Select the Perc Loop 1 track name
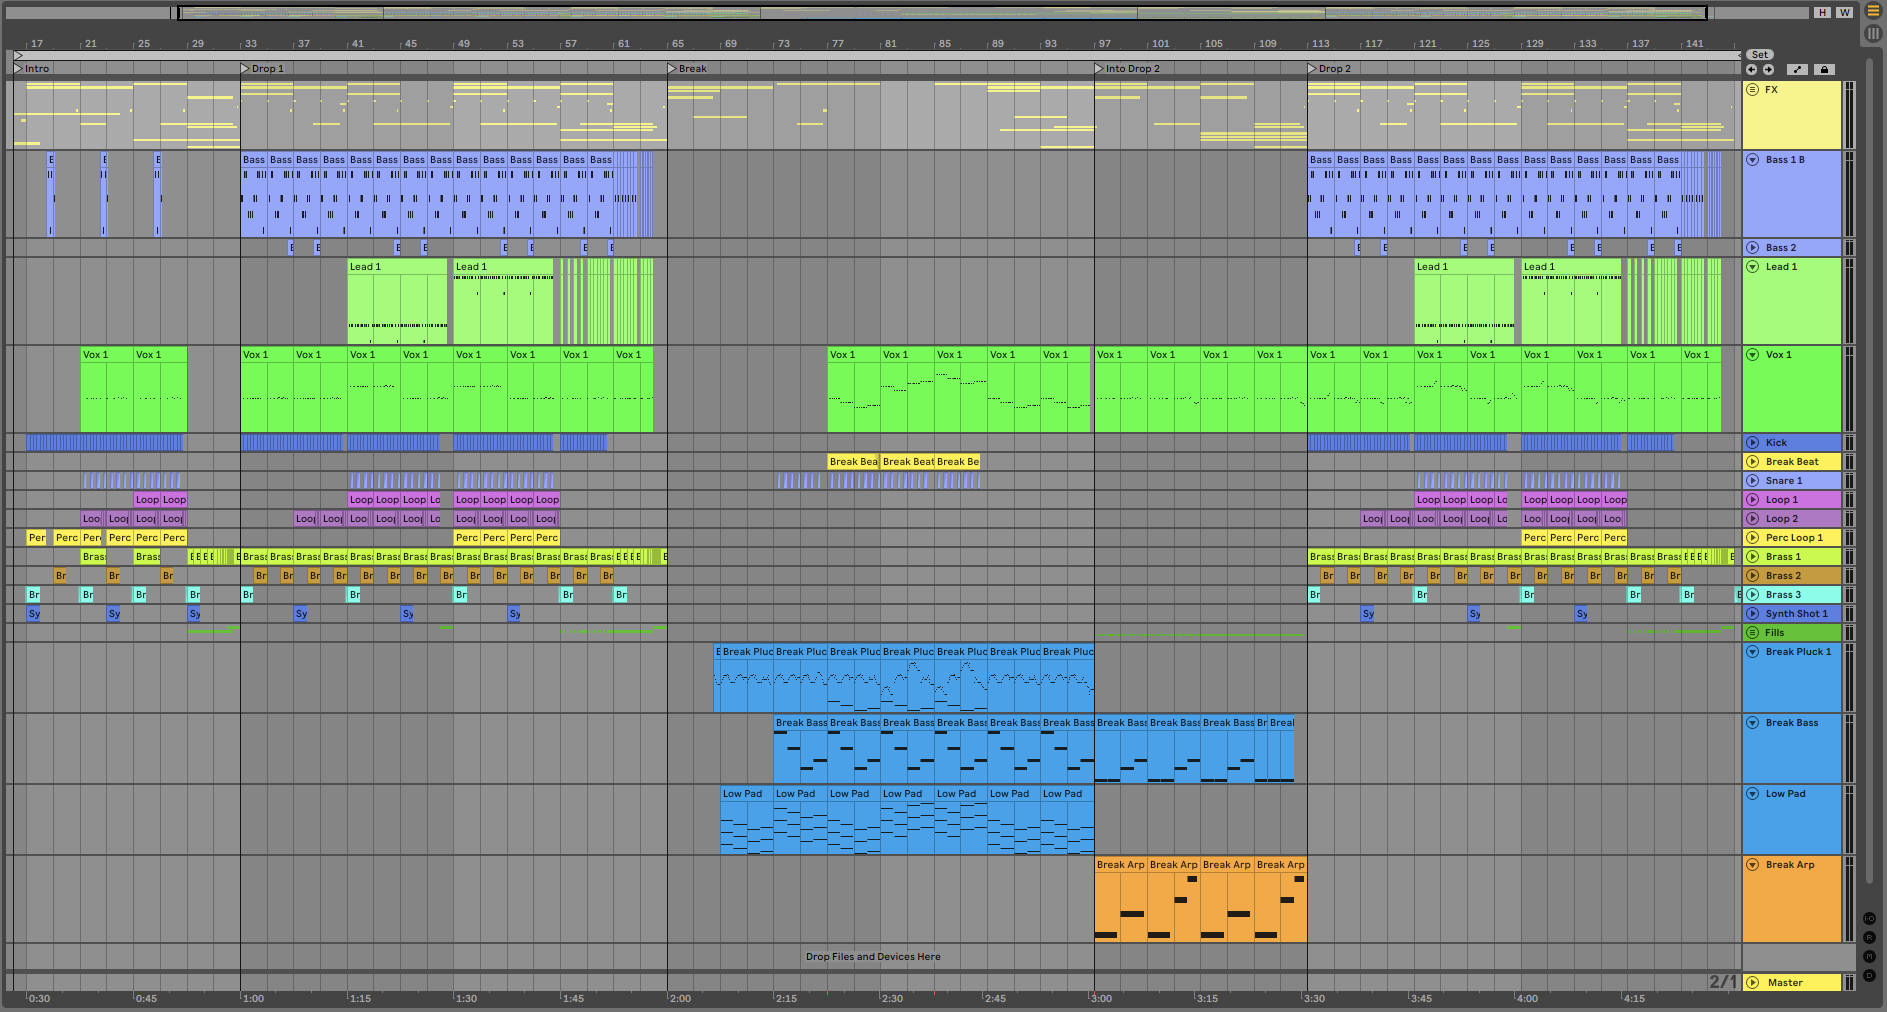This screenshot has width=1887, height=1012. pos(1794,538)
